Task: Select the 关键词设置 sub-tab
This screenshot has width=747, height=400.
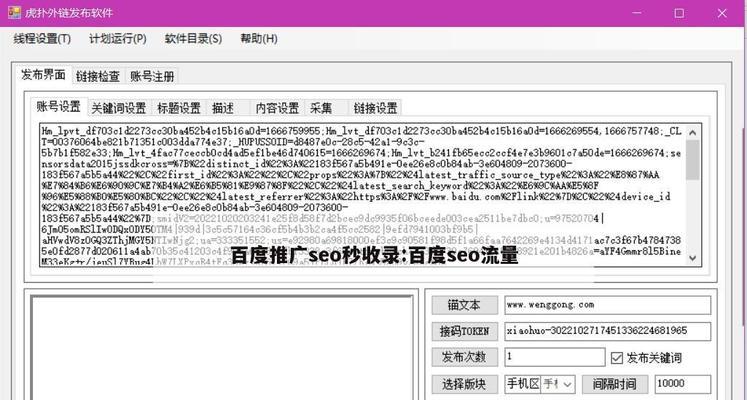Action: 118,108
